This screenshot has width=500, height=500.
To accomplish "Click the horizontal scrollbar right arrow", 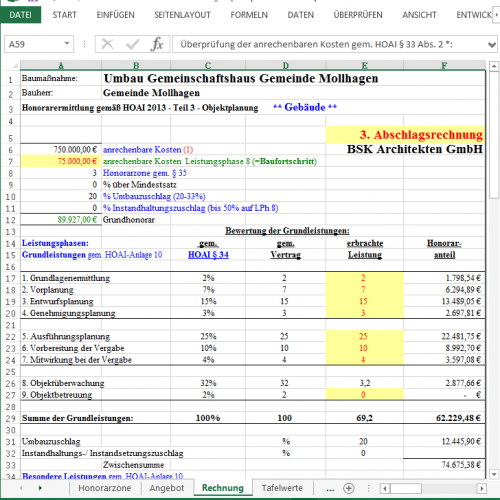I will [x=481, y=489].
